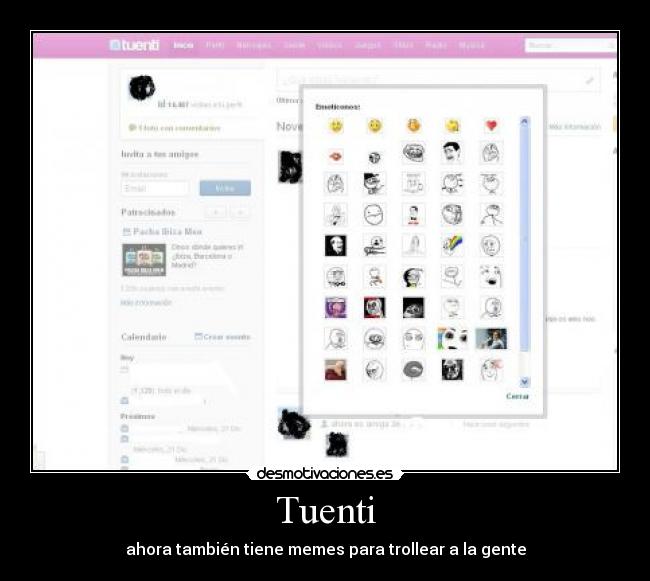Open the Perfil tab

coord(215,45)
